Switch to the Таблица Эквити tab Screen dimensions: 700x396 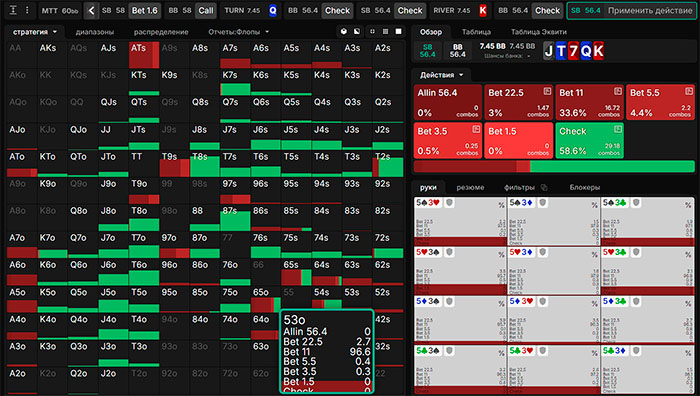[x=538, y=32]
